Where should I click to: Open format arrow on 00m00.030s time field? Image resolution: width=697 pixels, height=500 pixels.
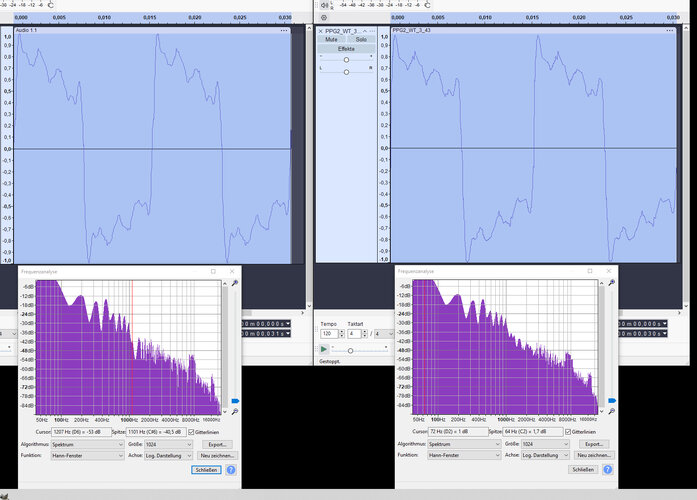(665, 333)
